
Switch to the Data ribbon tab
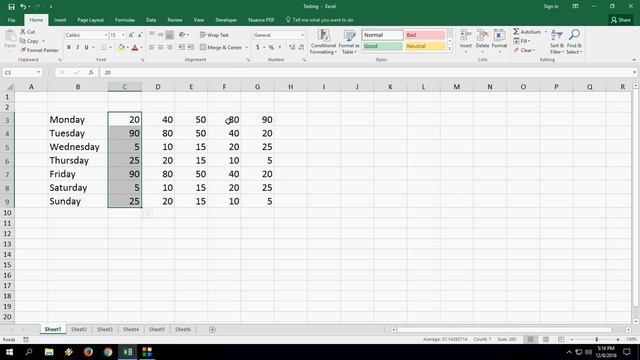151,20
